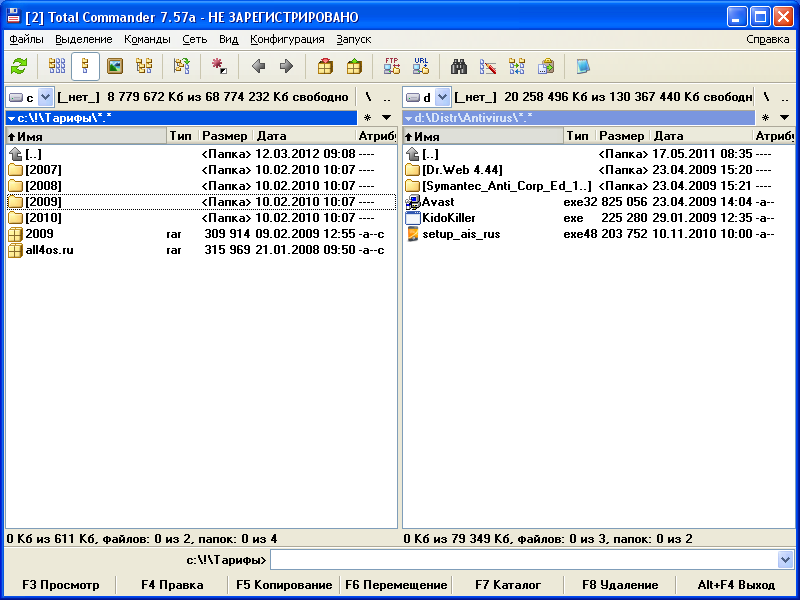This screenshot has height=600, width=800.
Task: Click the left panel [..] parent entry
Action: click(202, 154)
